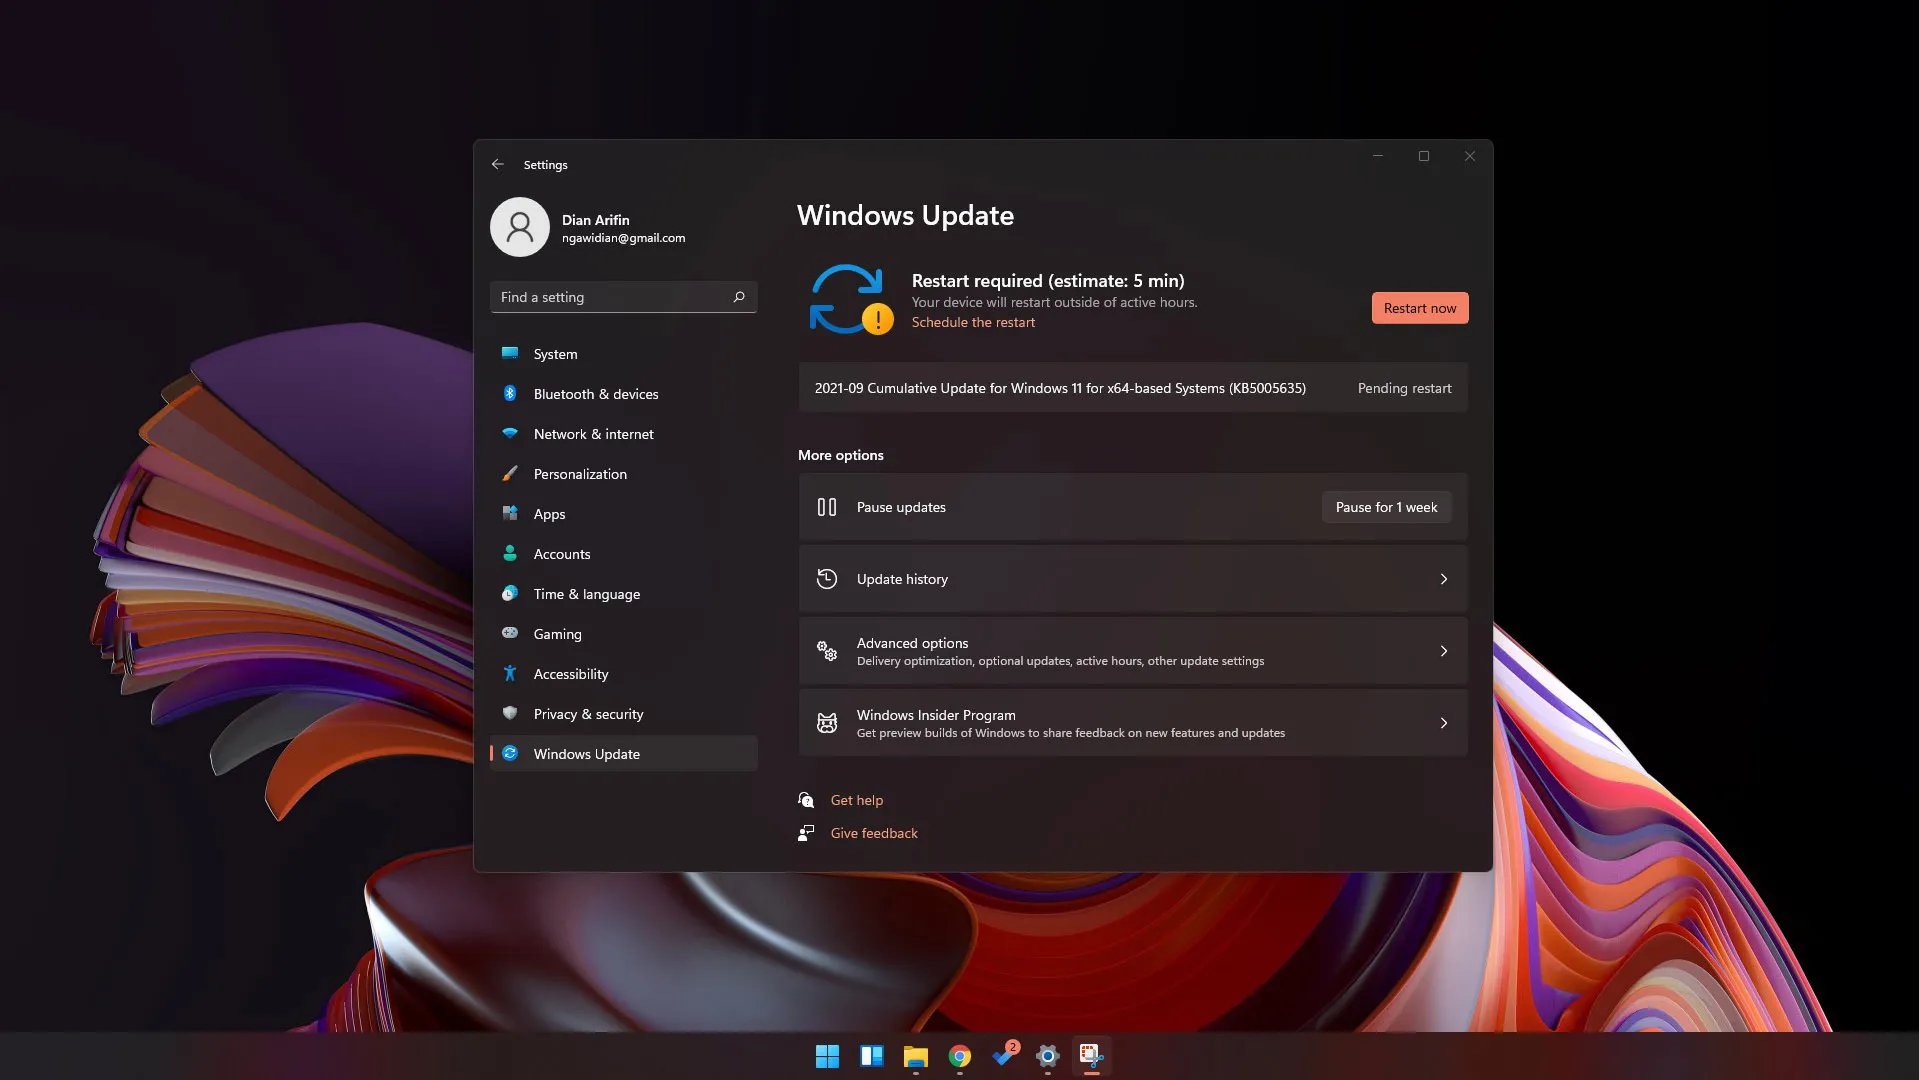Open Advanced options row
Image resolution: width=1919 pixels, height=1080 pixels.
click(x=1132, y=651)
